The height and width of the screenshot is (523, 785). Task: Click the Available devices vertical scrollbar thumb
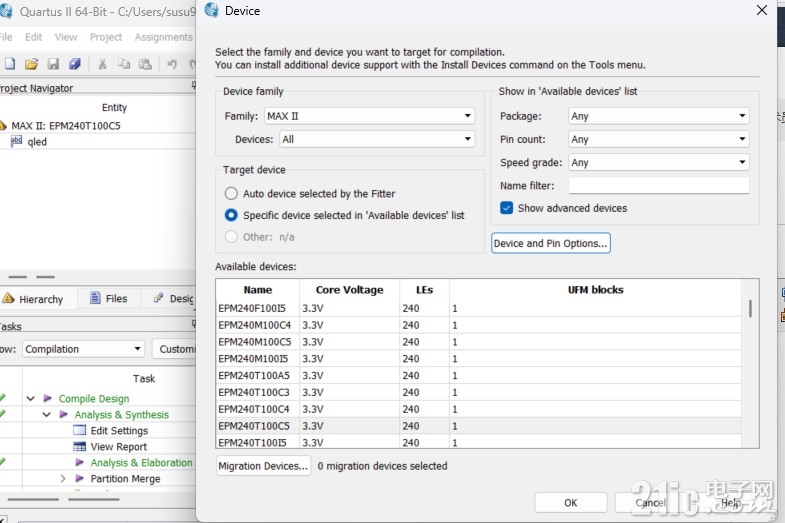(x=750, y=308)
